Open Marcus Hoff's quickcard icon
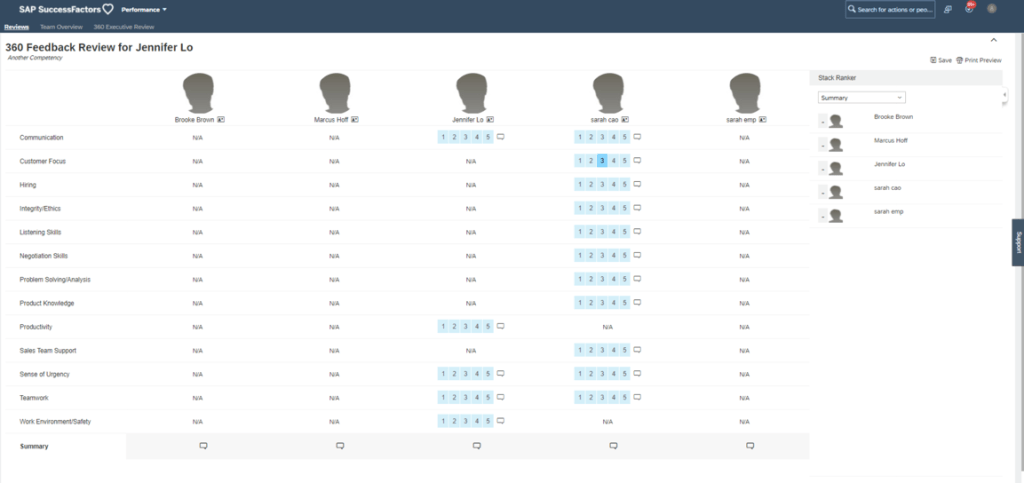 pyautogui.click(x=355, y=119)
